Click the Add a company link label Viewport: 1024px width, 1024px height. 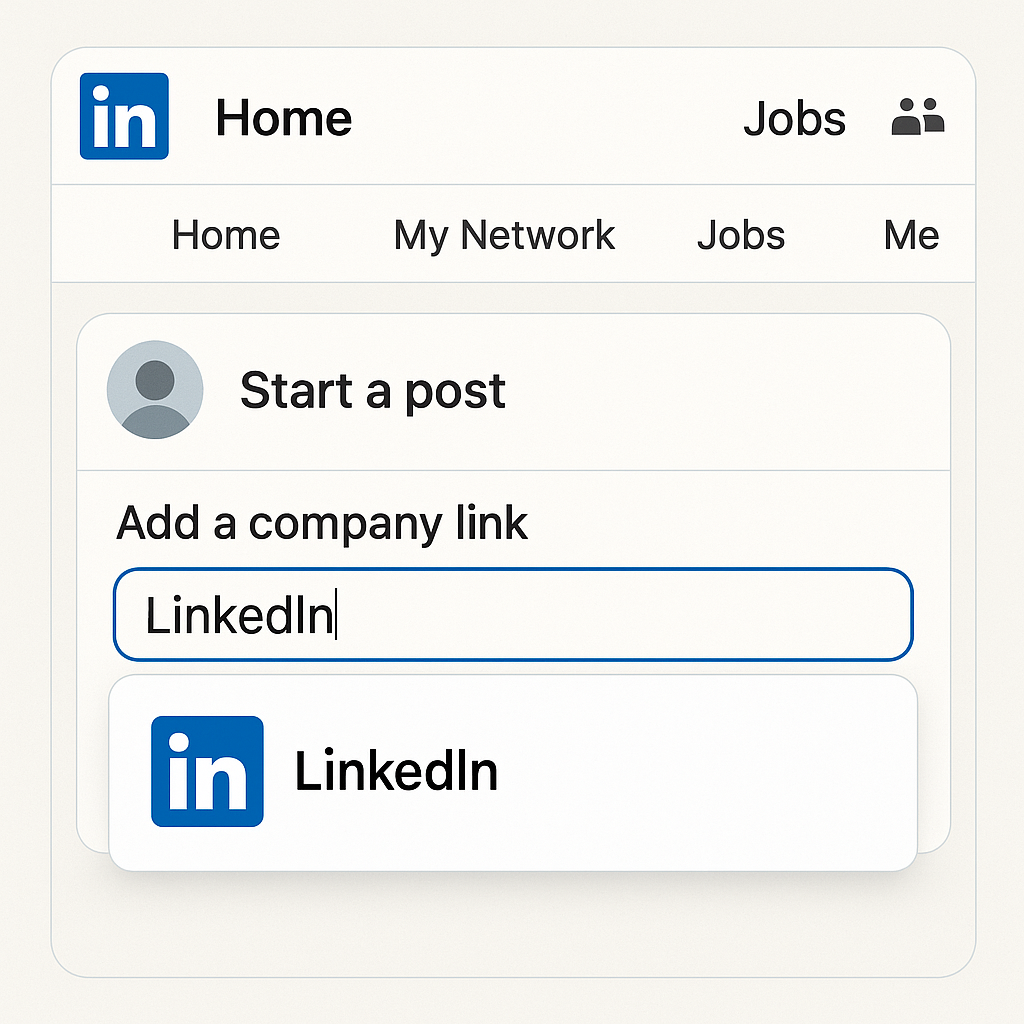pos(322,523)
